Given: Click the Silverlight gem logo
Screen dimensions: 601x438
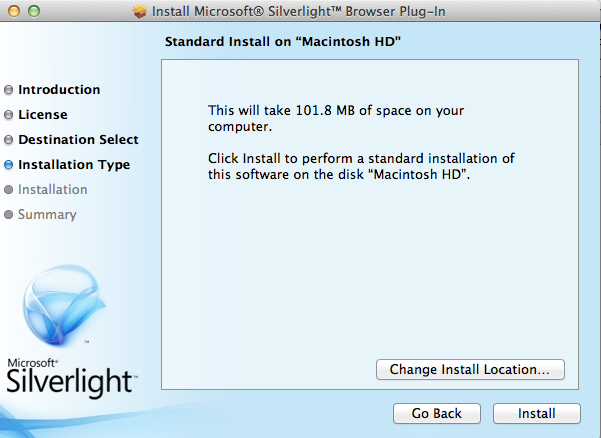Looking at the screenshot, I should (x=63, y=305).
